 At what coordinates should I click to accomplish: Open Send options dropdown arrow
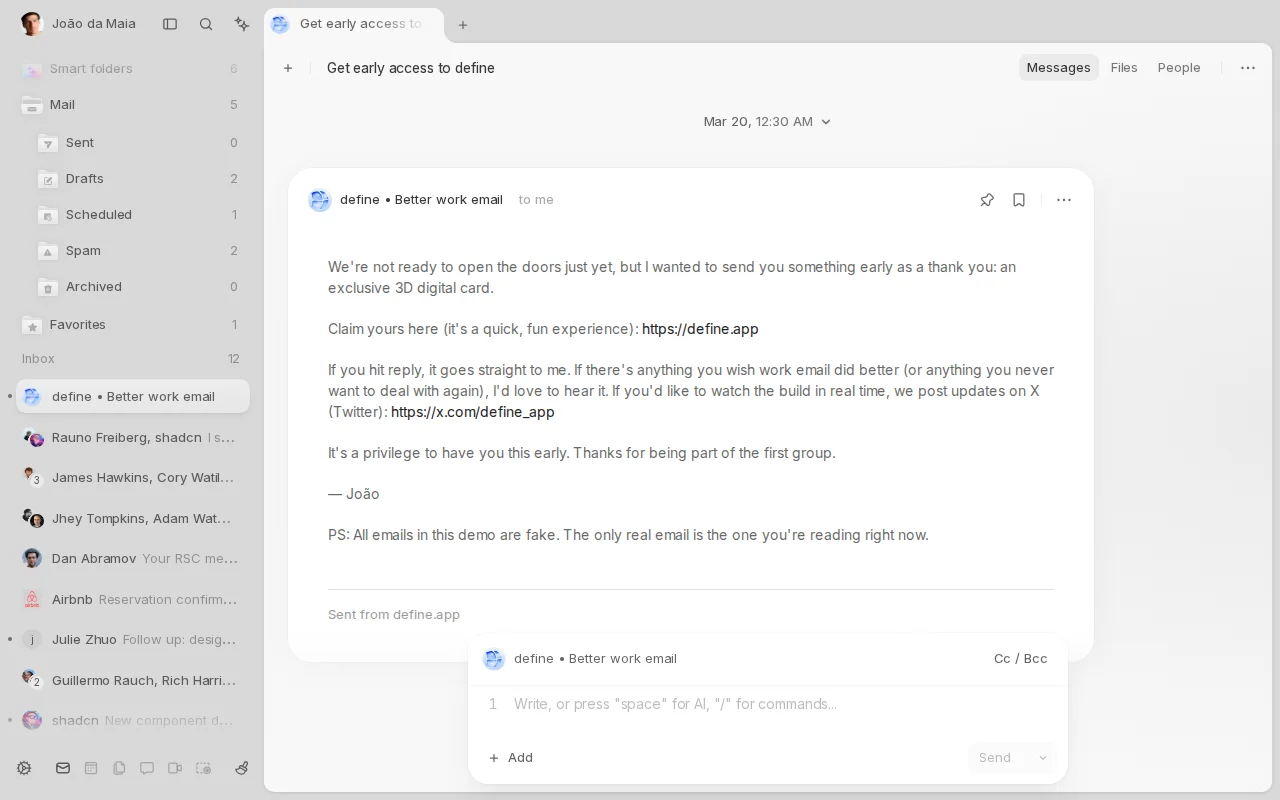click(1043, 758)
